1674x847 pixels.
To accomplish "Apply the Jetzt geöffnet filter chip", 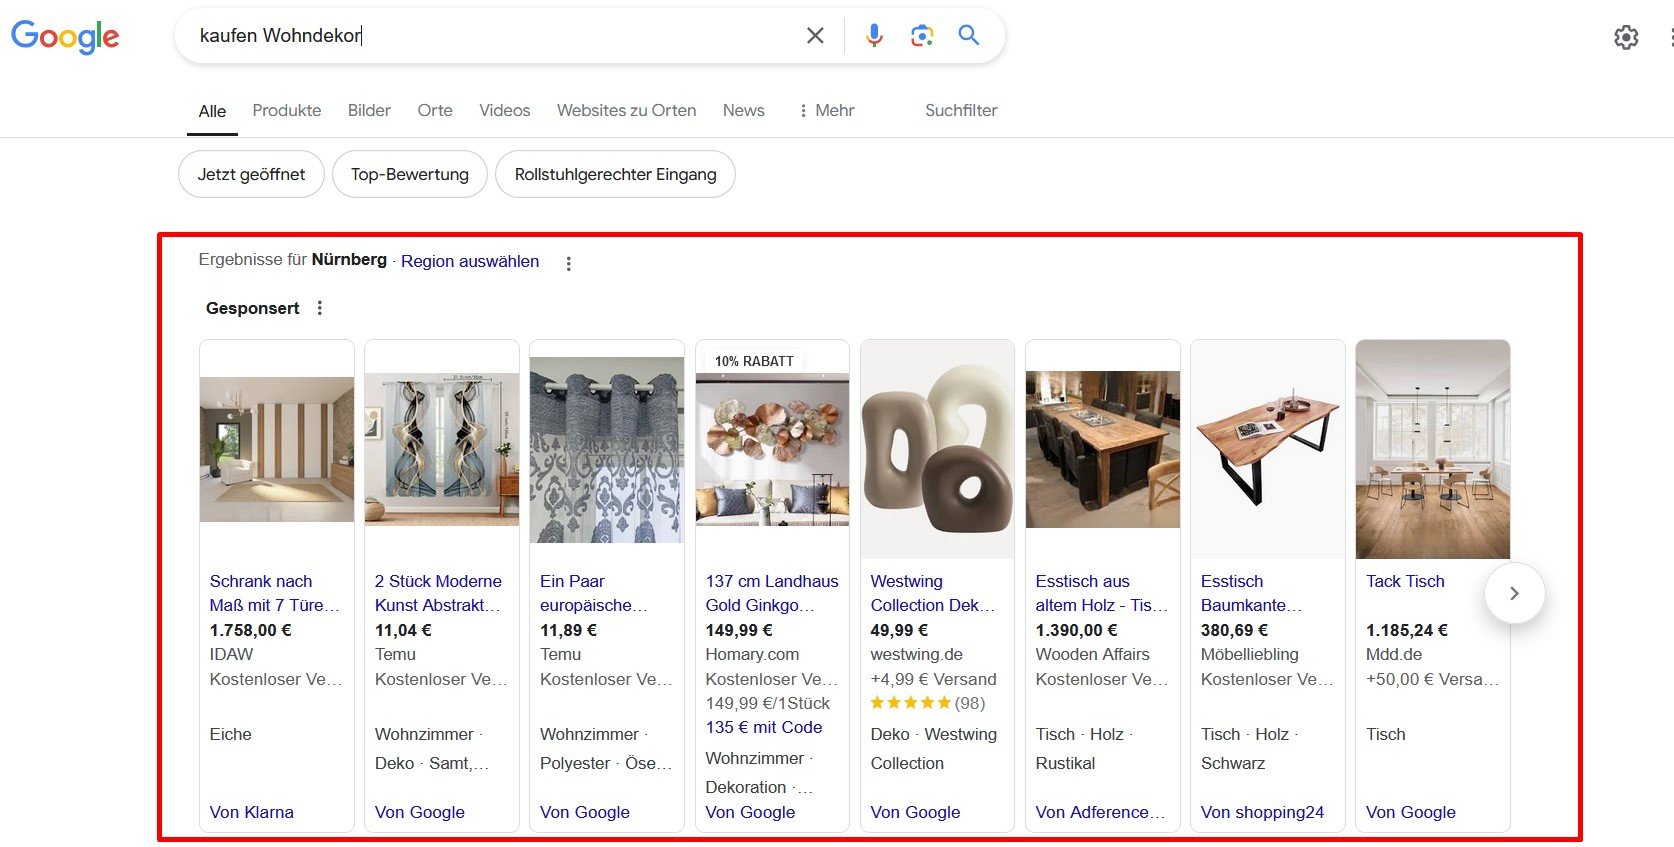I will tap(251, 174).
